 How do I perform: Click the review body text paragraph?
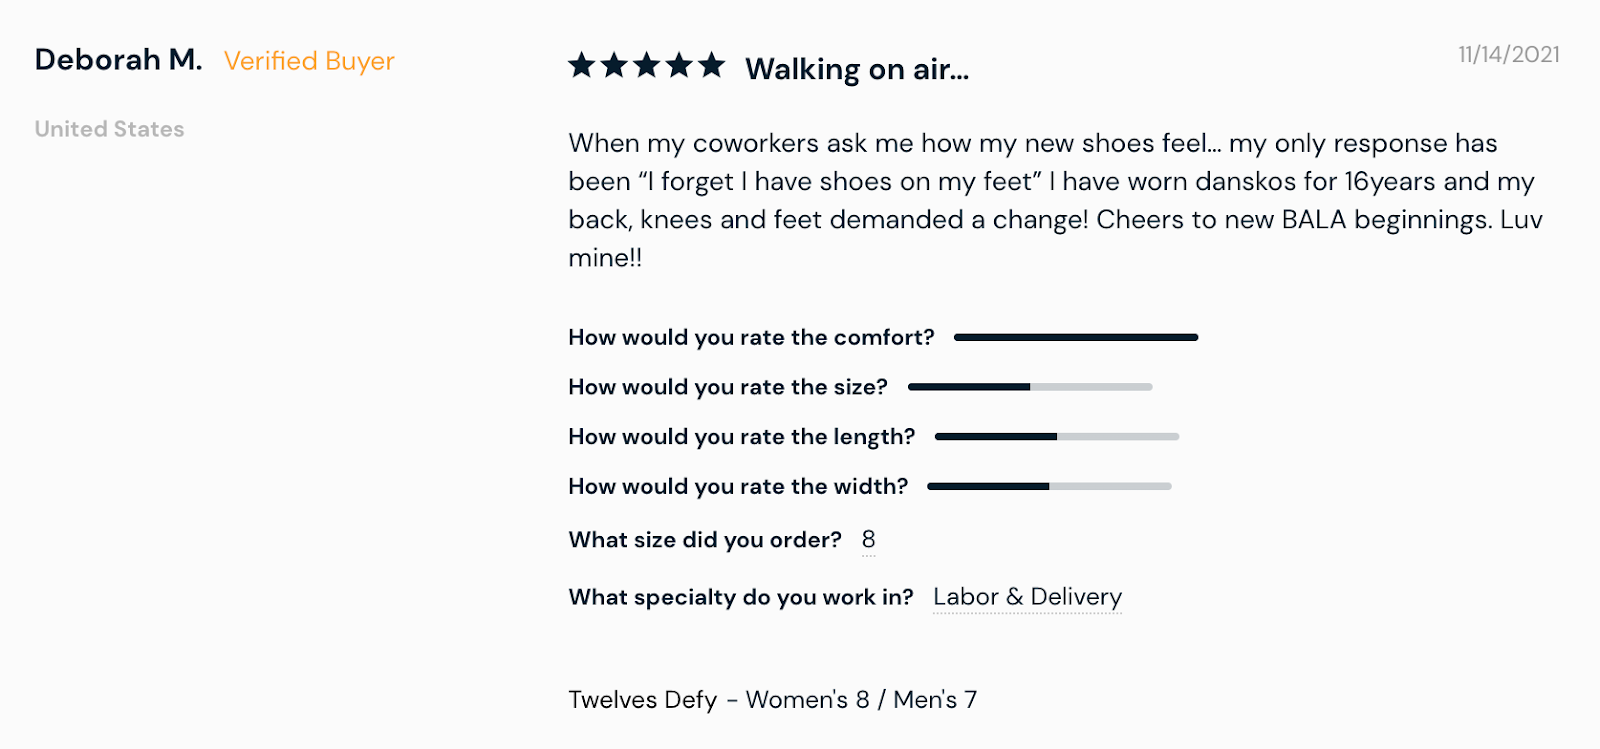coord(1055,200)
